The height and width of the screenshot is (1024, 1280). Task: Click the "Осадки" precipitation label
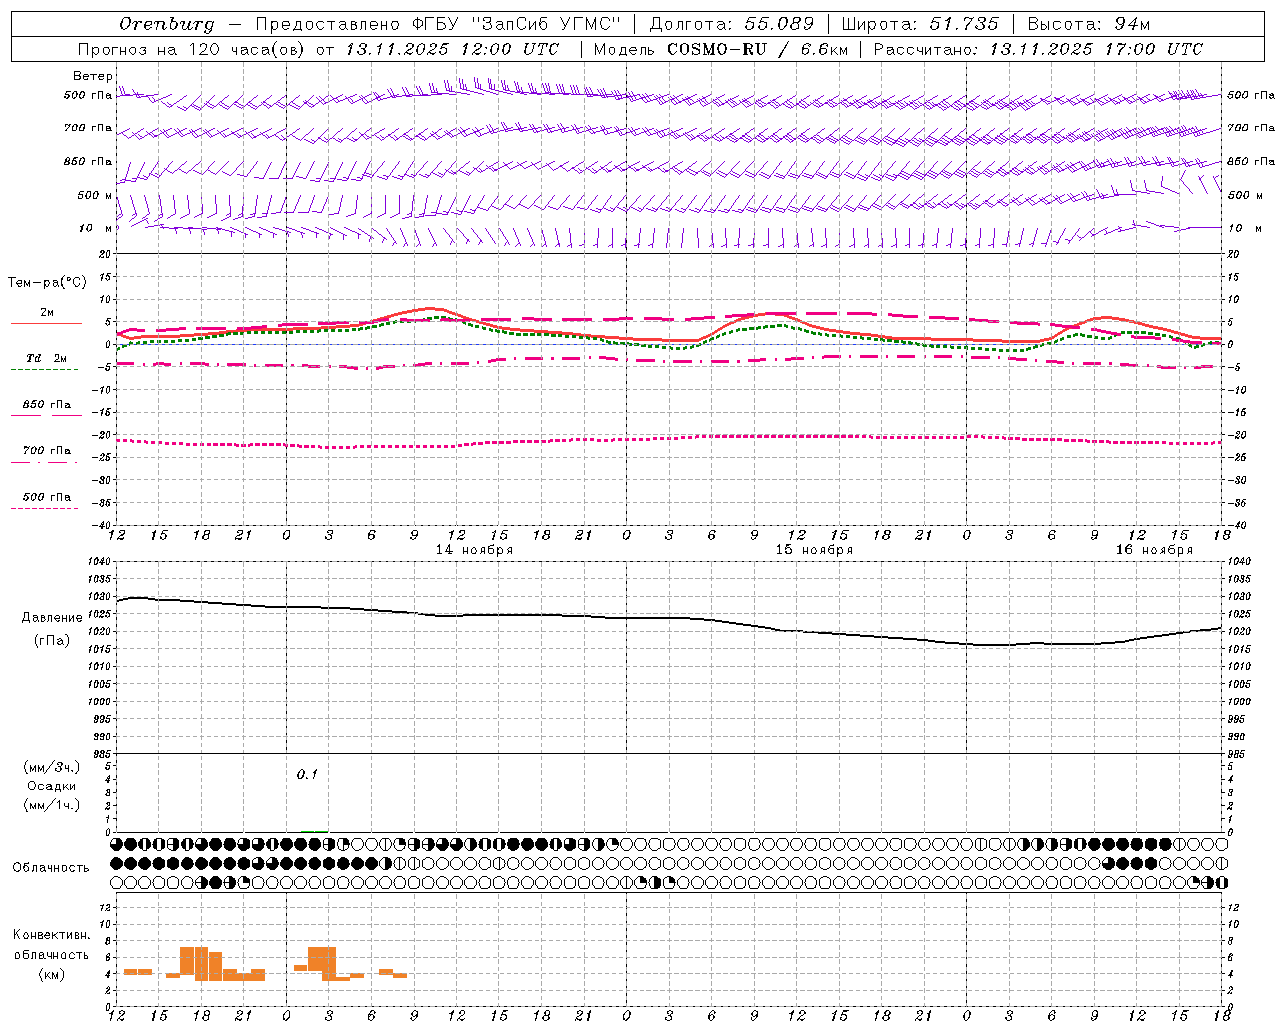pyautogui.click(x=52, y=786)
